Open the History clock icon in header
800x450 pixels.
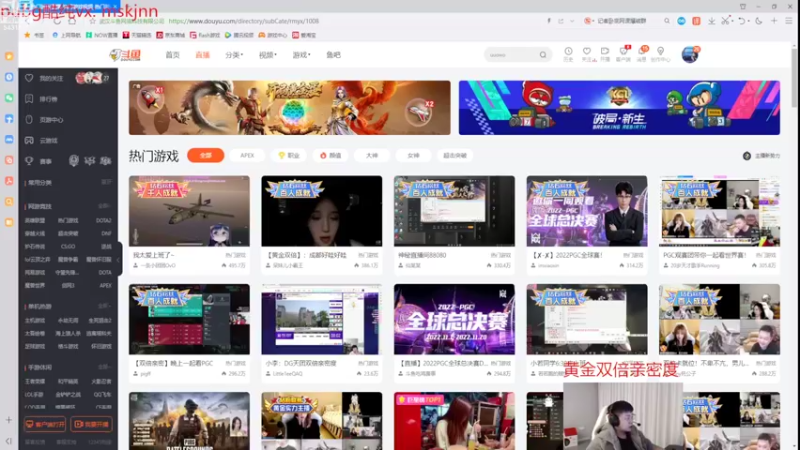(x=568, y=52)
